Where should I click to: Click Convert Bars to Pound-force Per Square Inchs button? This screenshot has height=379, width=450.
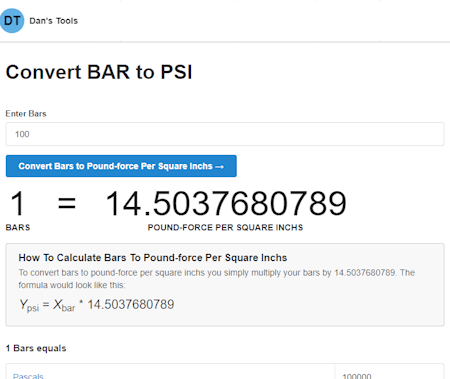click(121, 166)
